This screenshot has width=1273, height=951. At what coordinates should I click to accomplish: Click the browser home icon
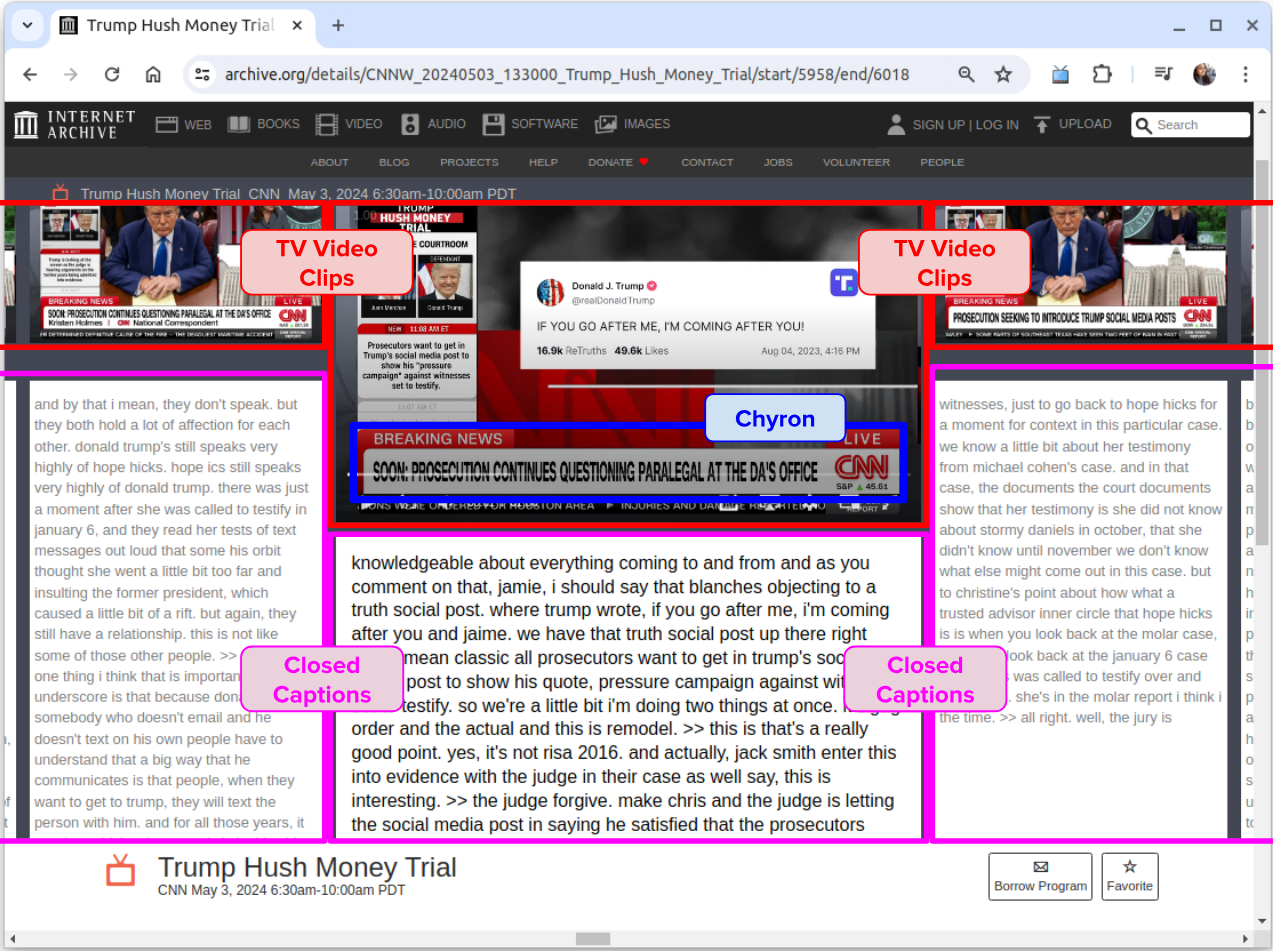point(153,75)
